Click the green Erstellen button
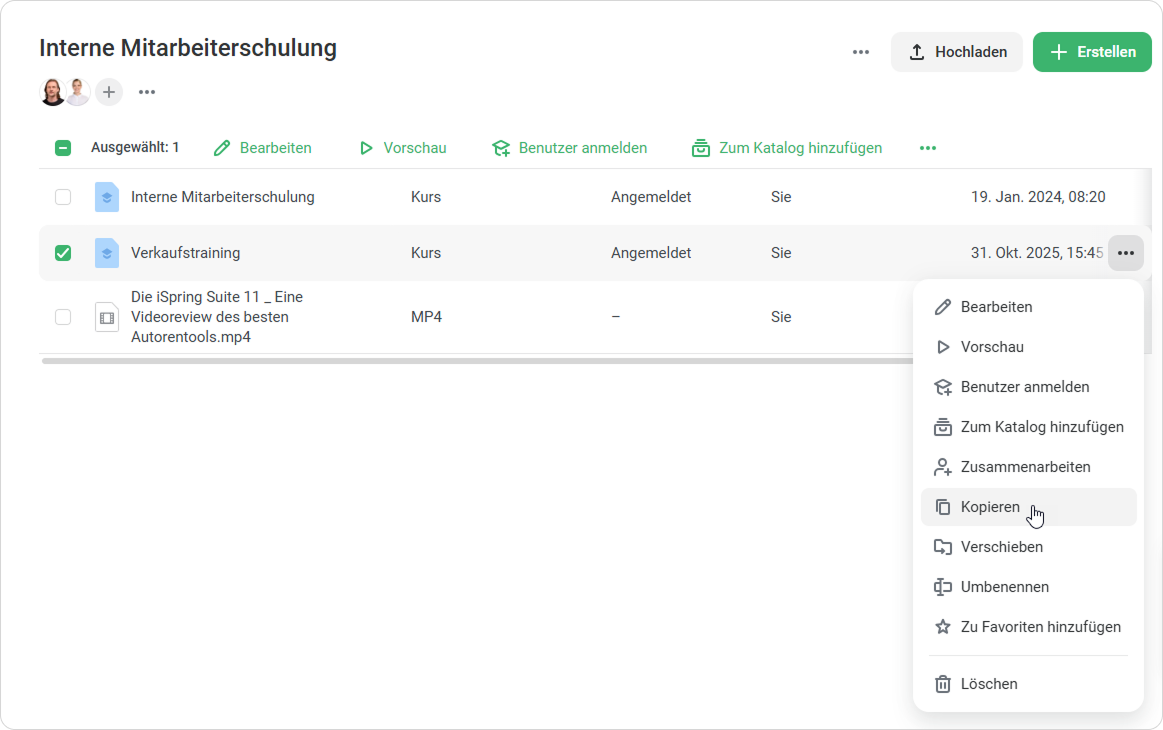The width and height of the screenshot is (1163, 730). pos(1092,52)
